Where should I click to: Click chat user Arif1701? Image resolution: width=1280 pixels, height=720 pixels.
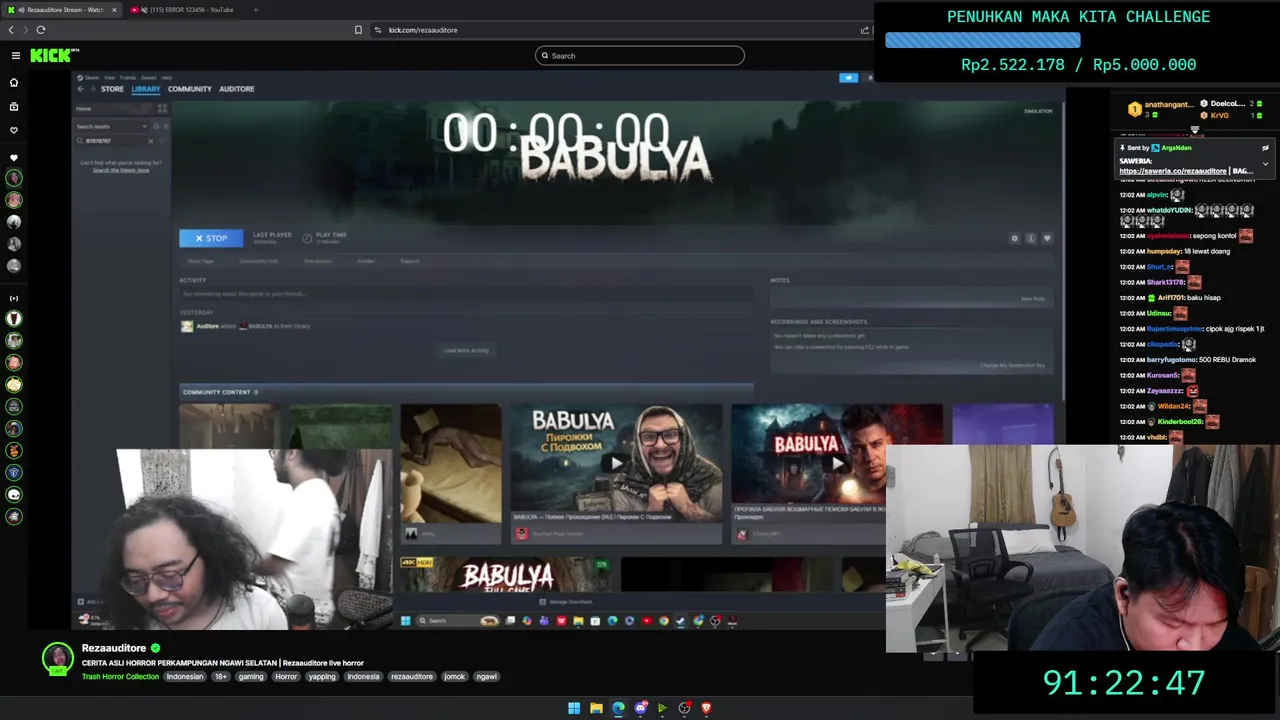click(1169, 298)
